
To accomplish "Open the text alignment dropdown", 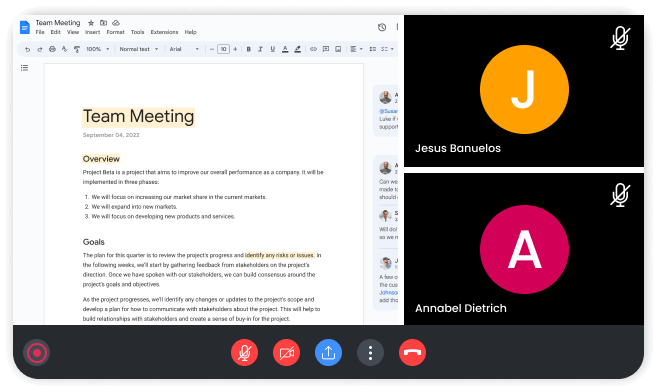I will point(356,49).
